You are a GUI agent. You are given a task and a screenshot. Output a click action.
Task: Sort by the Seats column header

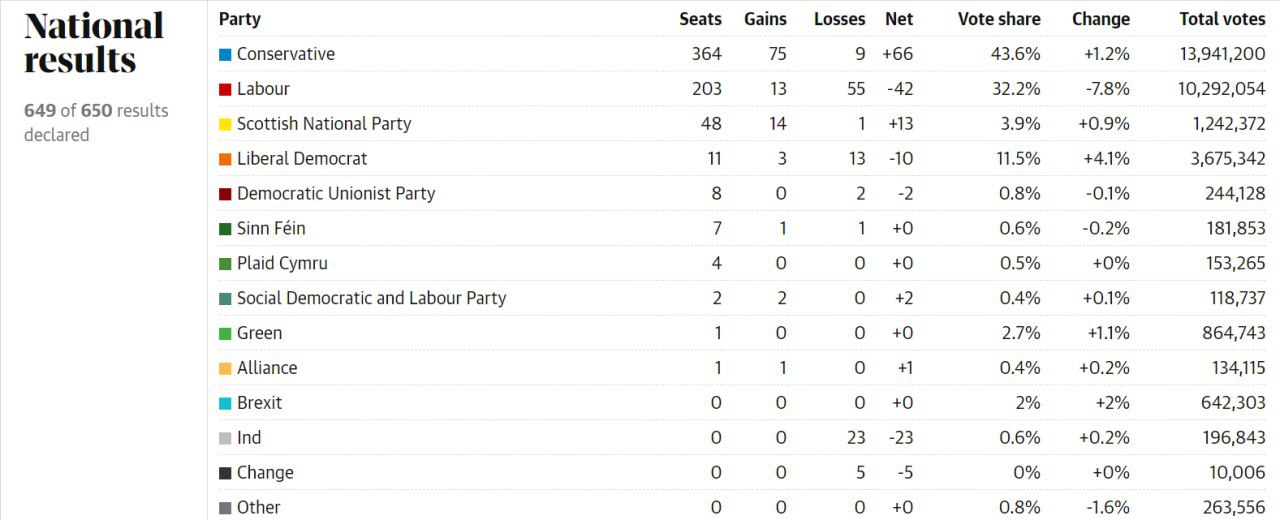click(700, 19)
